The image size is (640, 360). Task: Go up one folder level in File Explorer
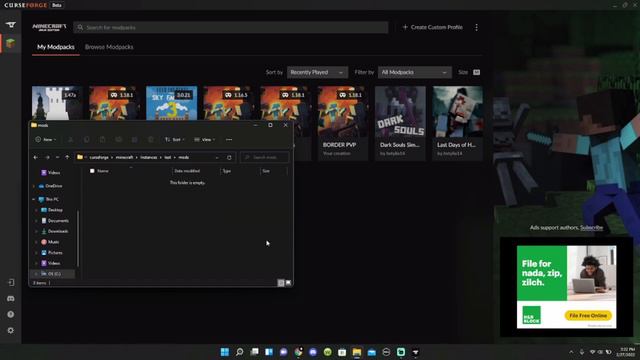67,157
